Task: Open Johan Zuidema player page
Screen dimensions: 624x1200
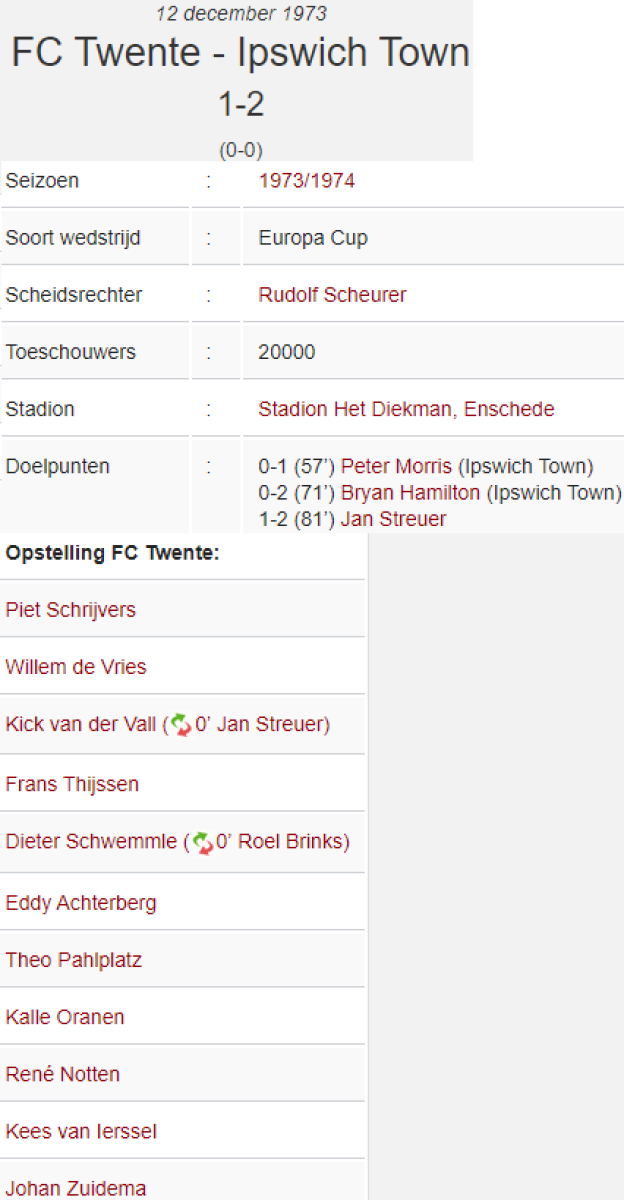Action: click(x=76, y=1188)
